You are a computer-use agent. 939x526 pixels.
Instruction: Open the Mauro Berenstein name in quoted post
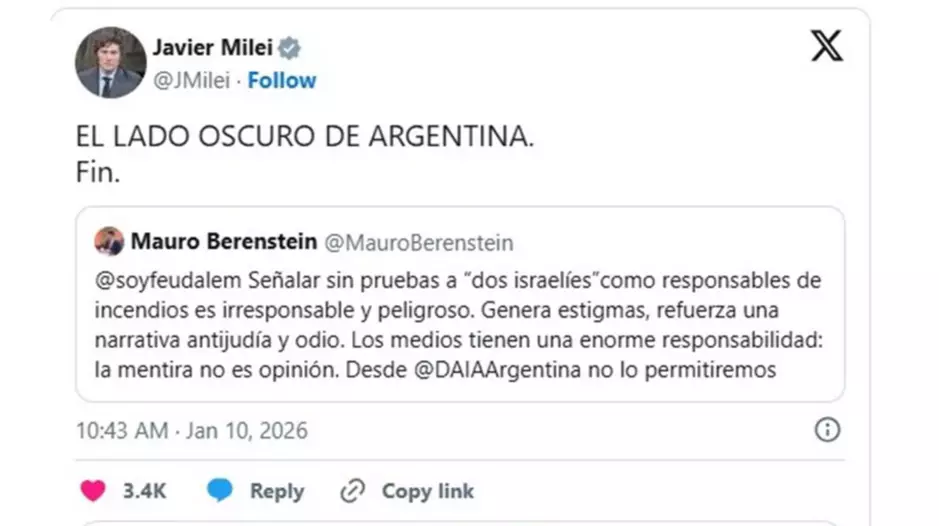click(x=224, y=242)
